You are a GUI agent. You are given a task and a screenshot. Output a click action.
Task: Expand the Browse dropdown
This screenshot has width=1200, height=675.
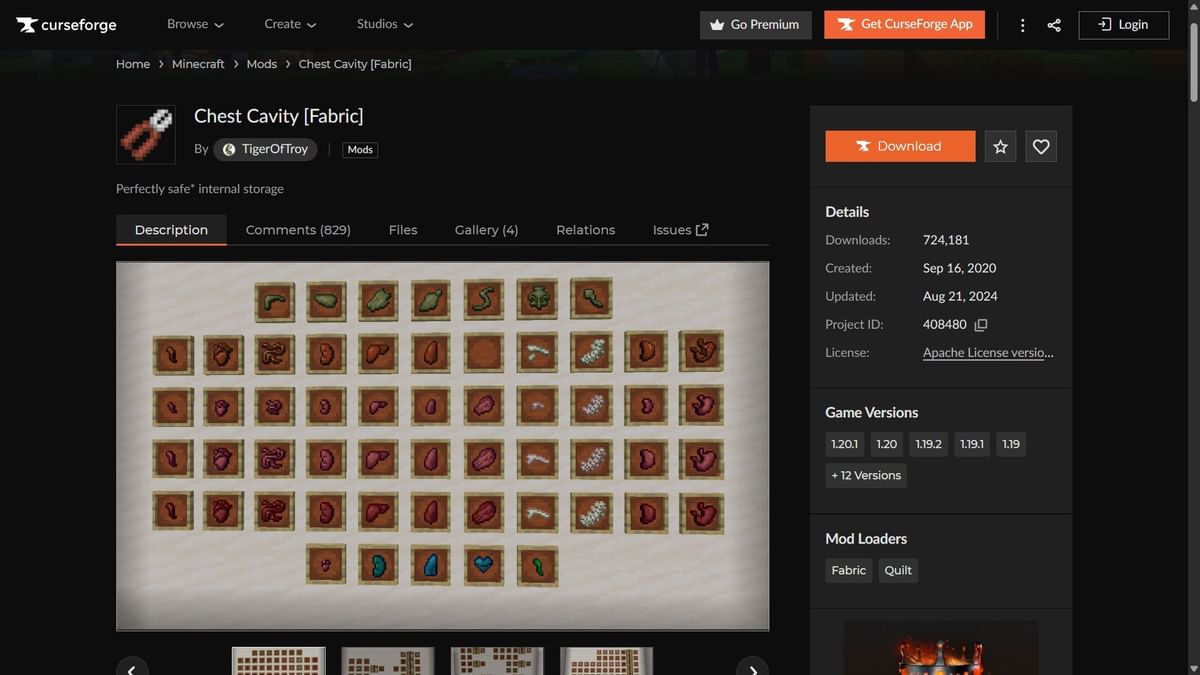pyautogui.click(x=195, y=24)
